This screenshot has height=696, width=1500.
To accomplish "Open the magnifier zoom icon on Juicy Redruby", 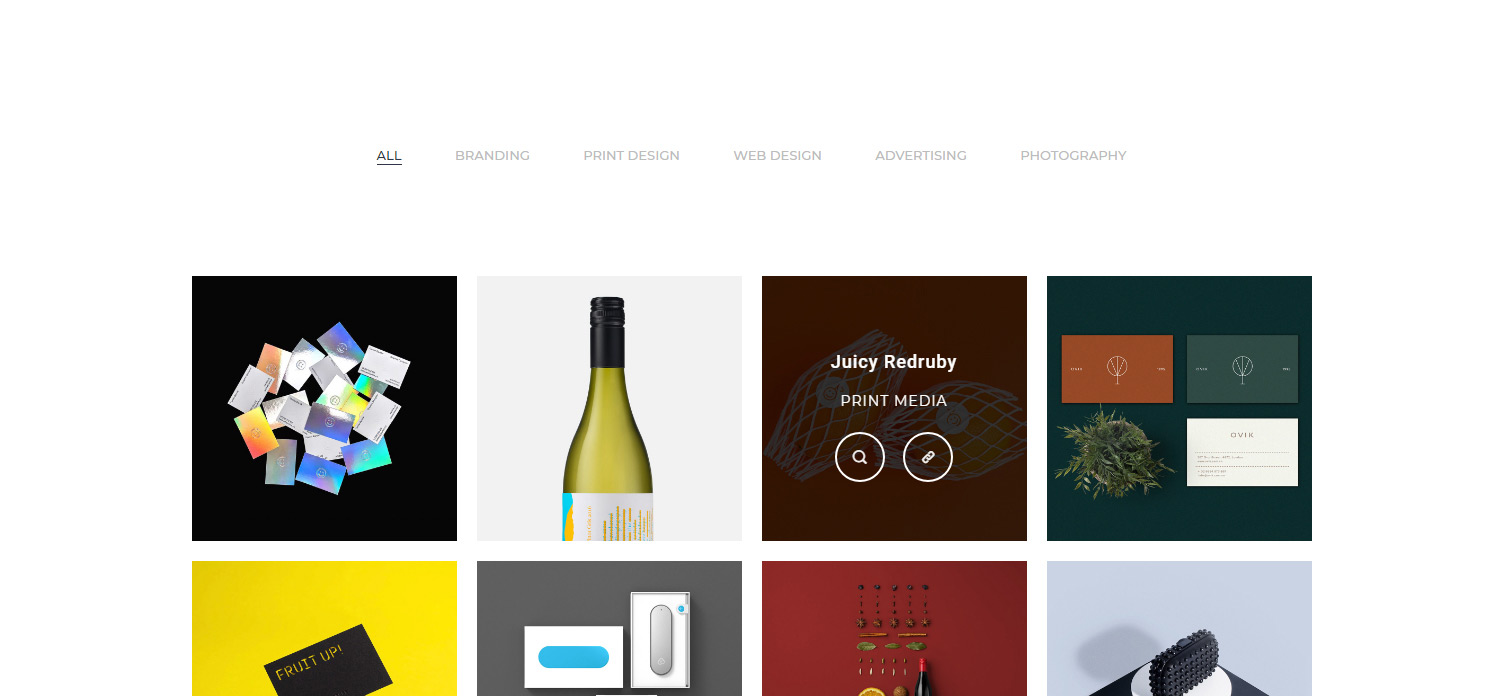I will click(860, 457).
